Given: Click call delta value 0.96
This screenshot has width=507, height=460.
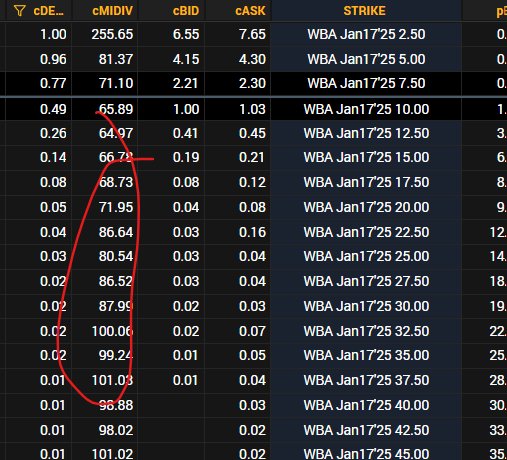Looking at the screenshot, I should point(53,59).
